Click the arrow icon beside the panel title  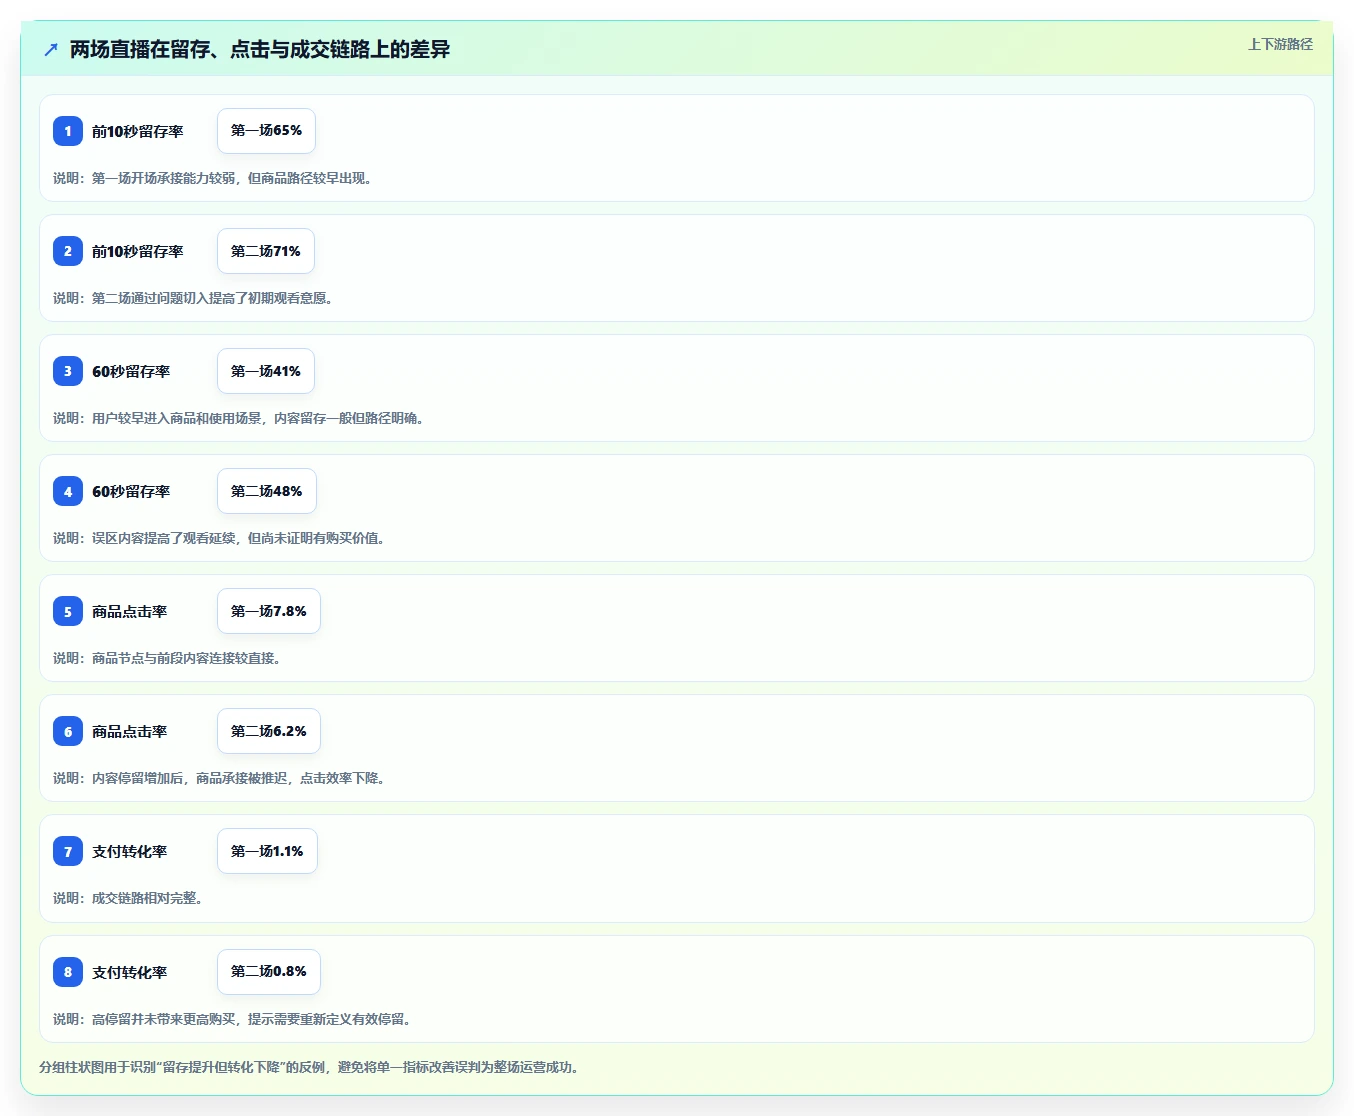51,49
